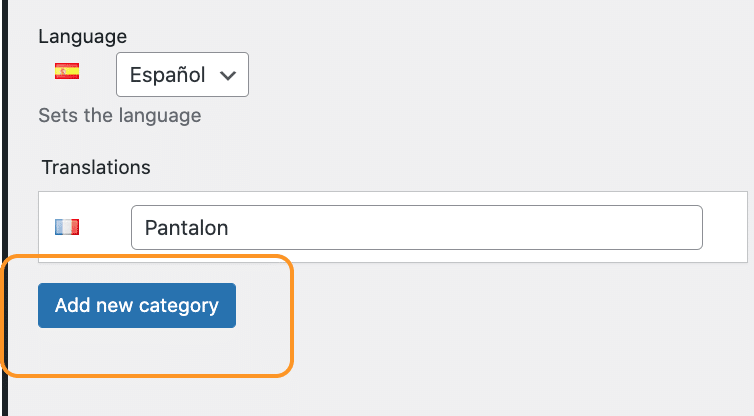Select the Language combo box showing Español
This screenshot has width=754, height=416.
coord(182,75)
